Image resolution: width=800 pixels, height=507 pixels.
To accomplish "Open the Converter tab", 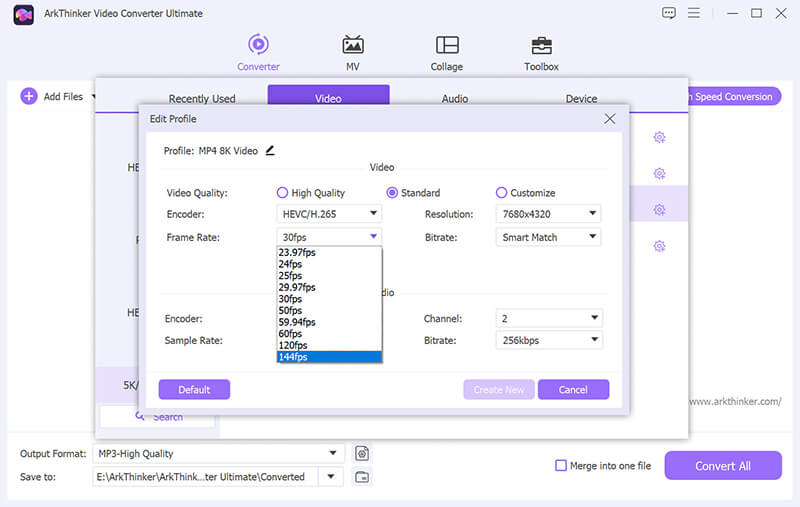I will click(258, 52).
